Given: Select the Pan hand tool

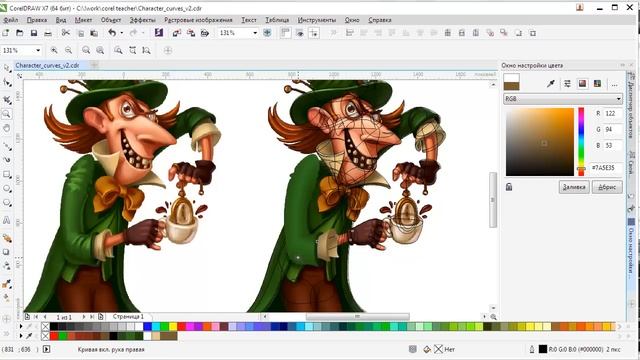Looking at the screenshot, I should 7,129.
